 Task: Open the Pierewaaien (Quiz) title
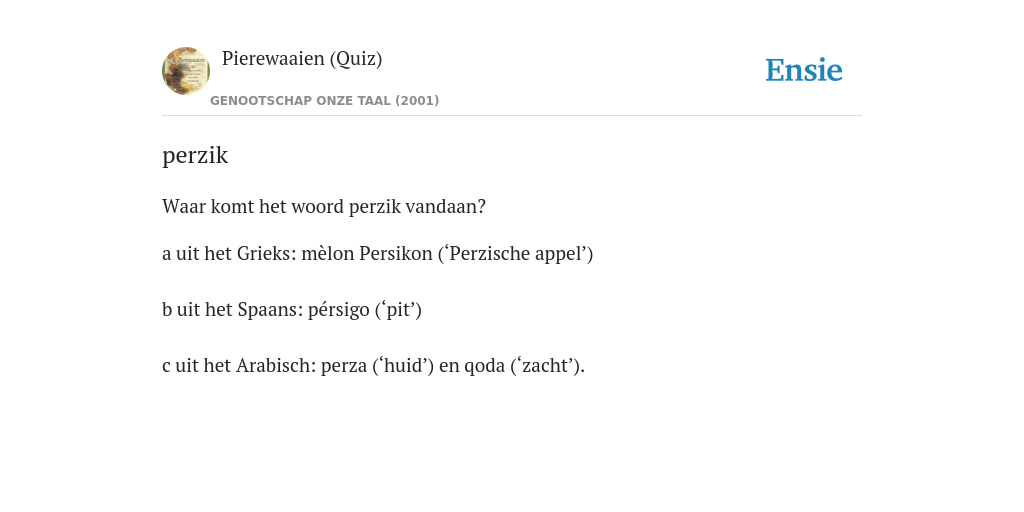[x=302, y=59]
